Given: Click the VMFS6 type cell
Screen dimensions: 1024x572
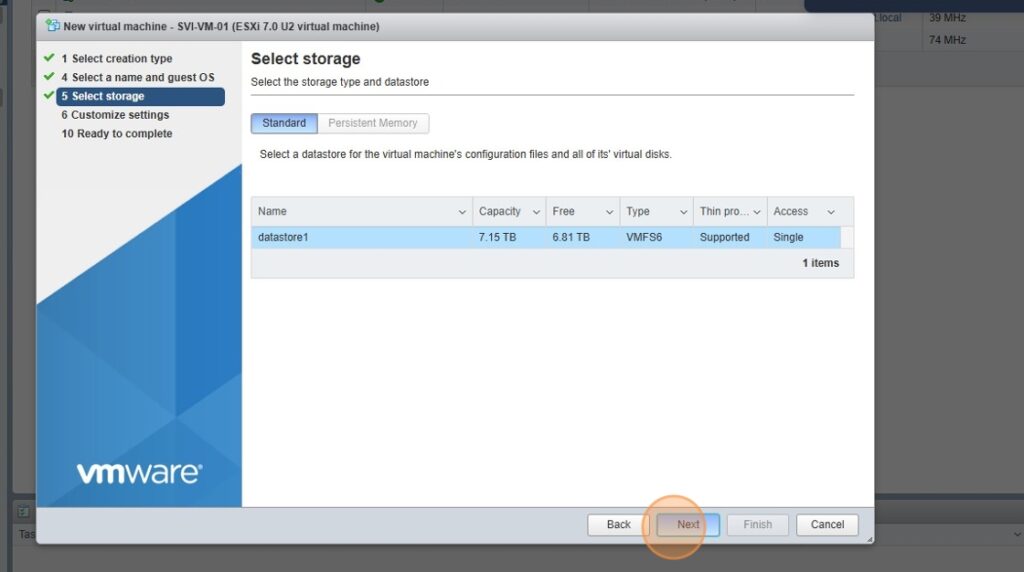Looking at the screenshot, I should click(644, 237).
